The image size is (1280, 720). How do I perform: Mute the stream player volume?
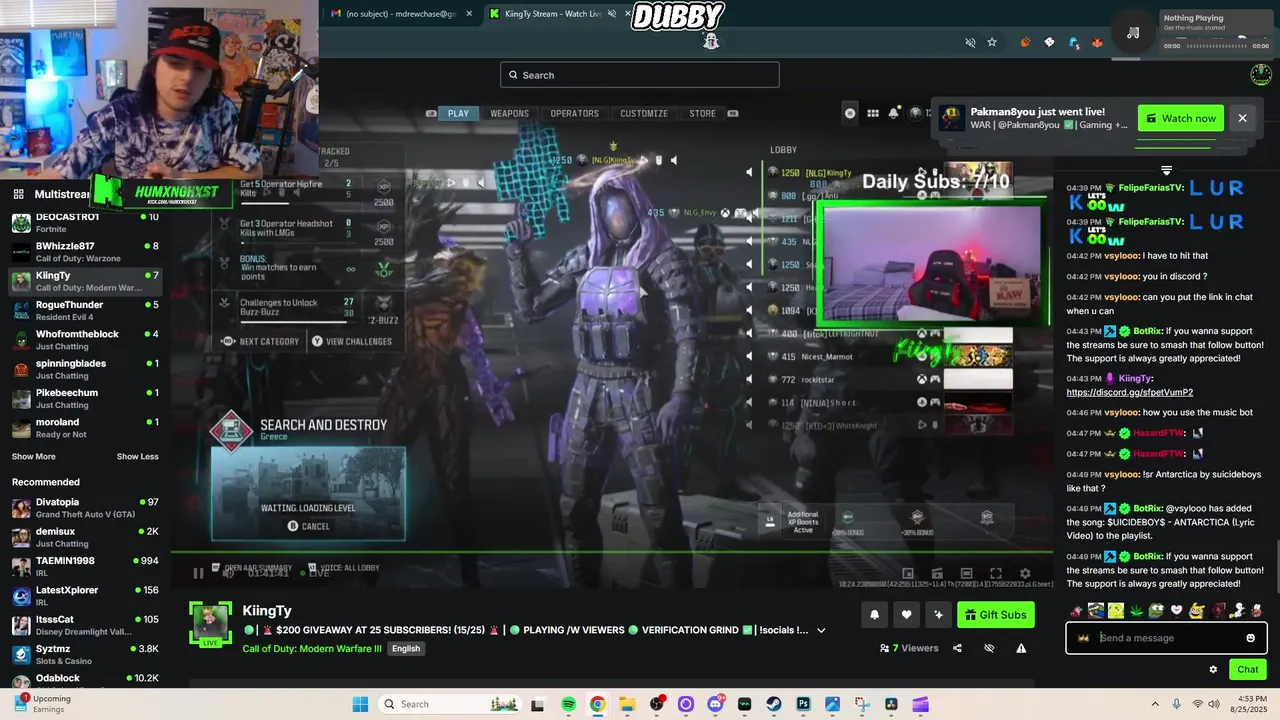(x=228, y=573)
